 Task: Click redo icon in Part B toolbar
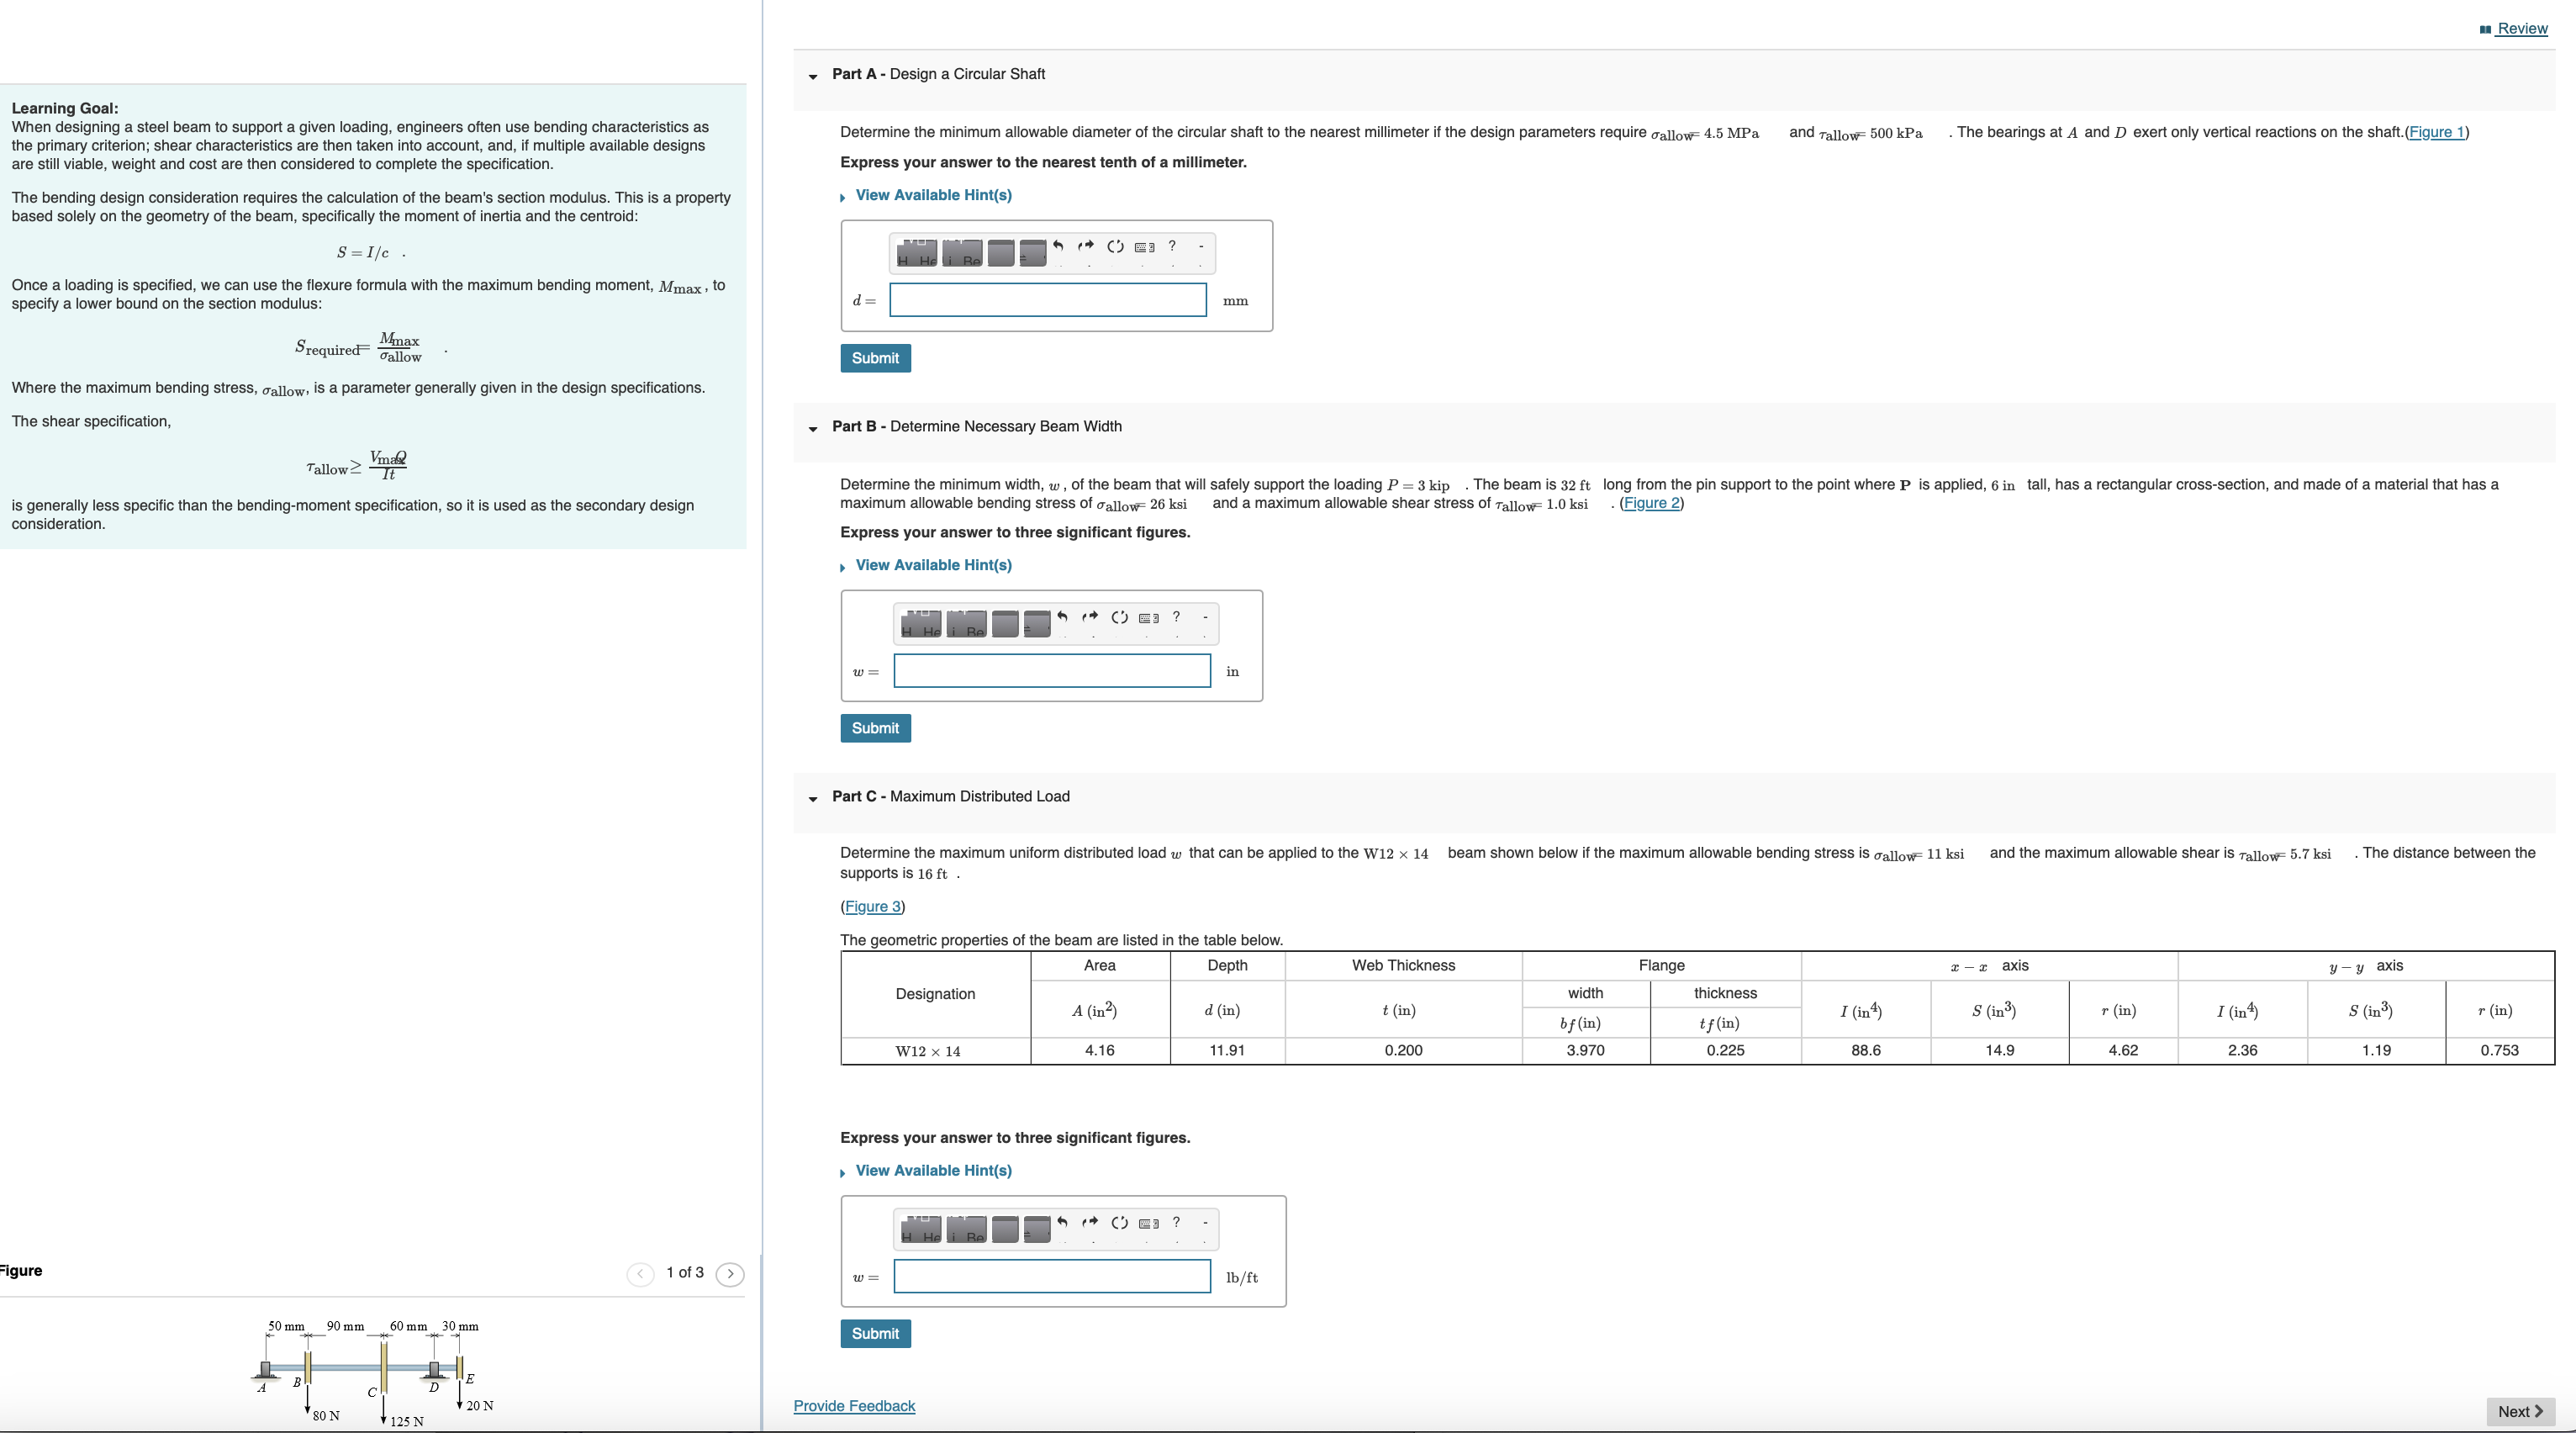pos(1090,617)
